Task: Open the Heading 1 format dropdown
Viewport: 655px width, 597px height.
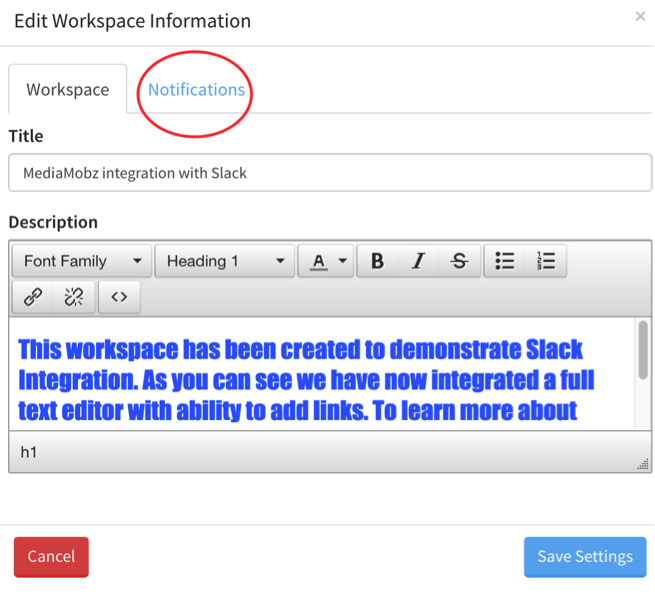Action: click(225, 261)
